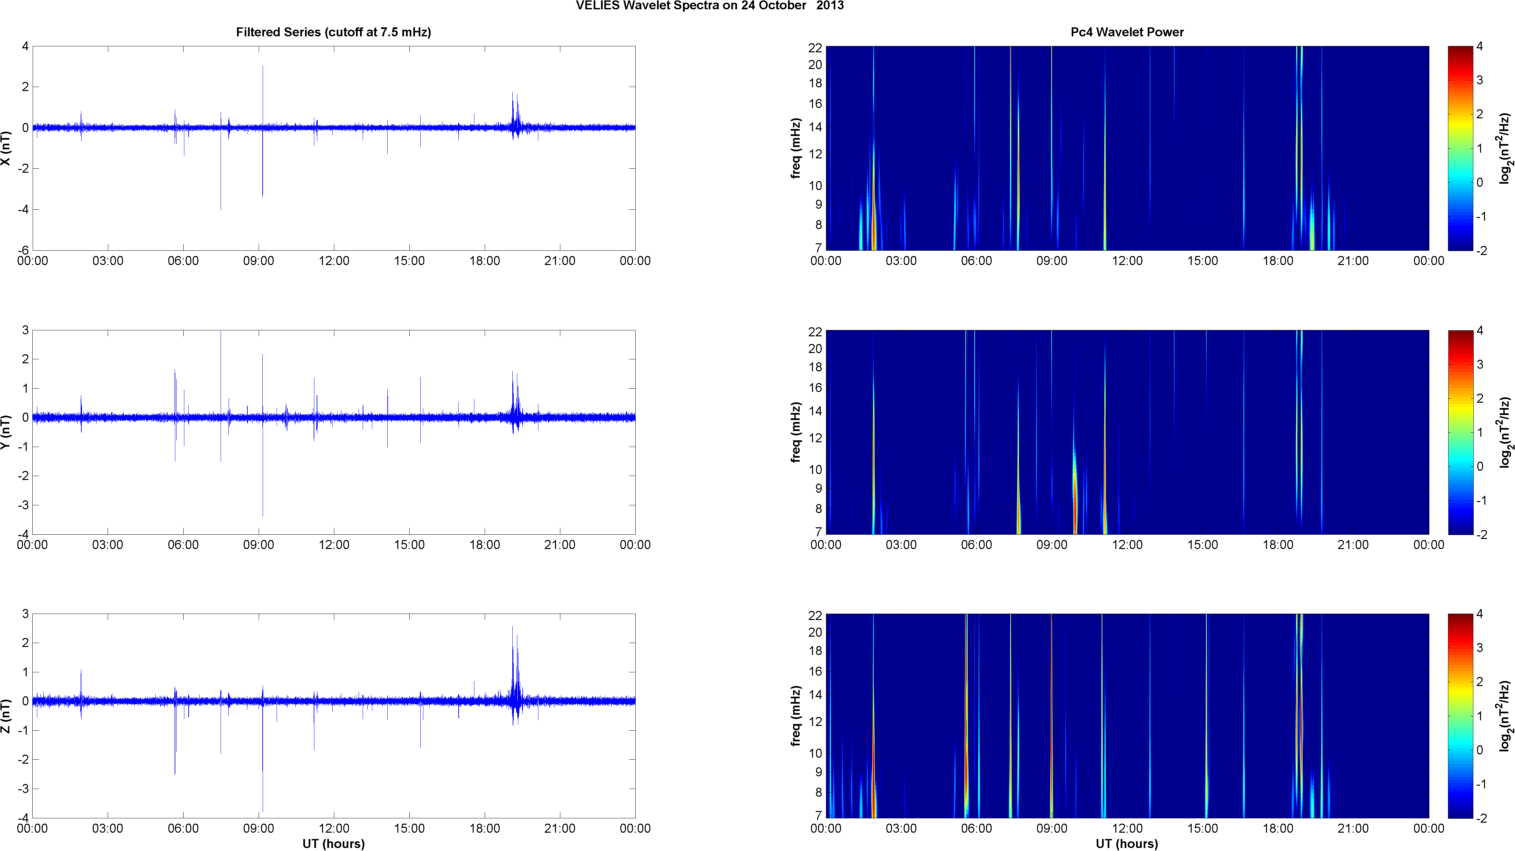Viewport: 1515px width, 851px height.
Task: Click the 'X (nT)' axis label
Action: (x=6, y=148)
